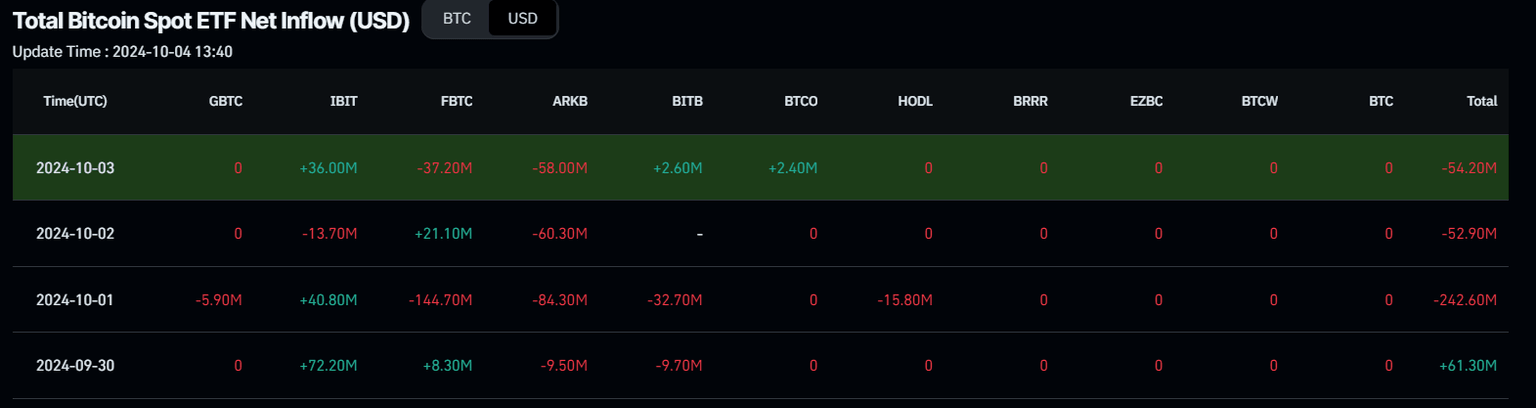Select the BTCO column header
The height and width of the screenshot is (408, 1536).
(801, 101)
